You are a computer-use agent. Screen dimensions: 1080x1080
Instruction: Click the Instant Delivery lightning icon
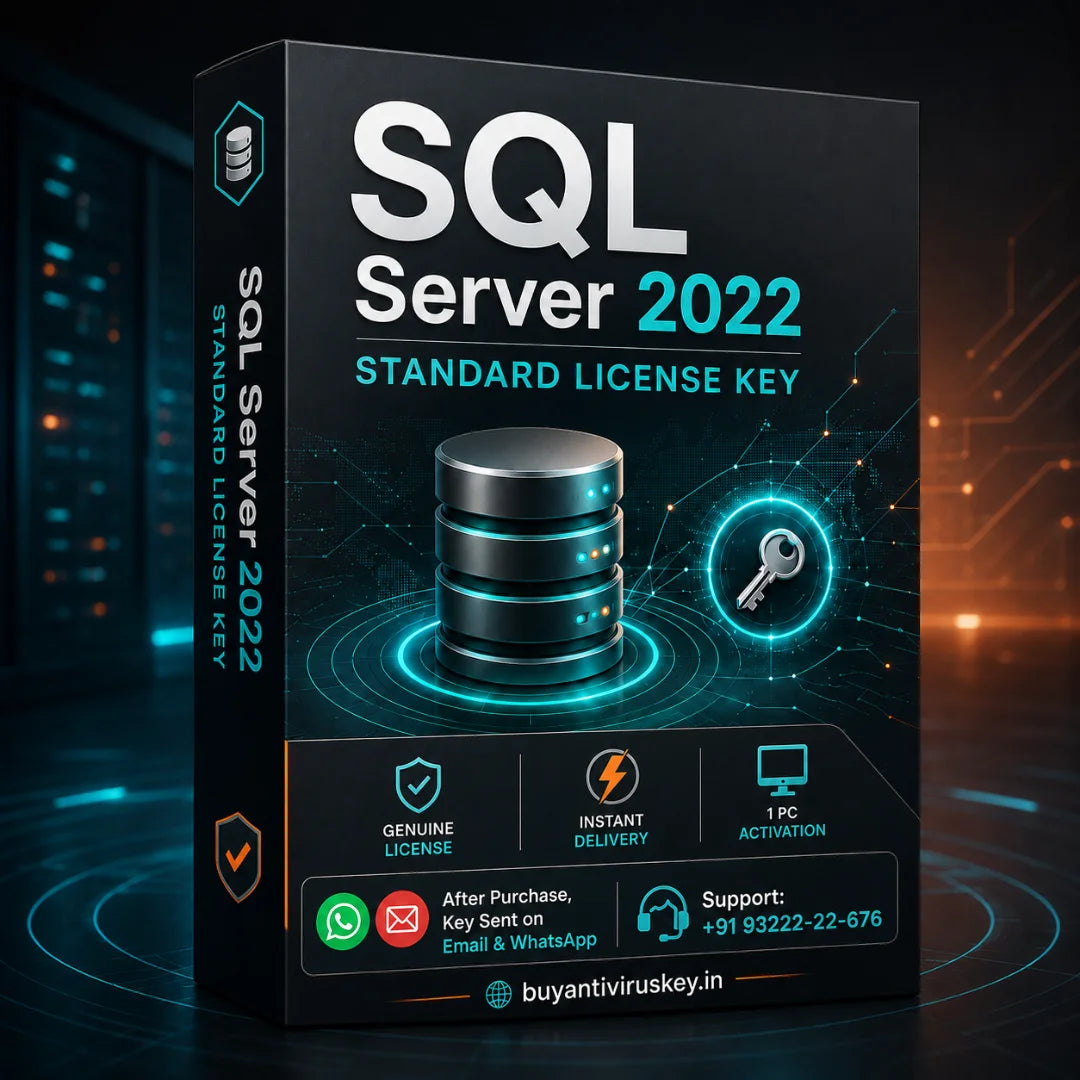(x=612, y=776)
